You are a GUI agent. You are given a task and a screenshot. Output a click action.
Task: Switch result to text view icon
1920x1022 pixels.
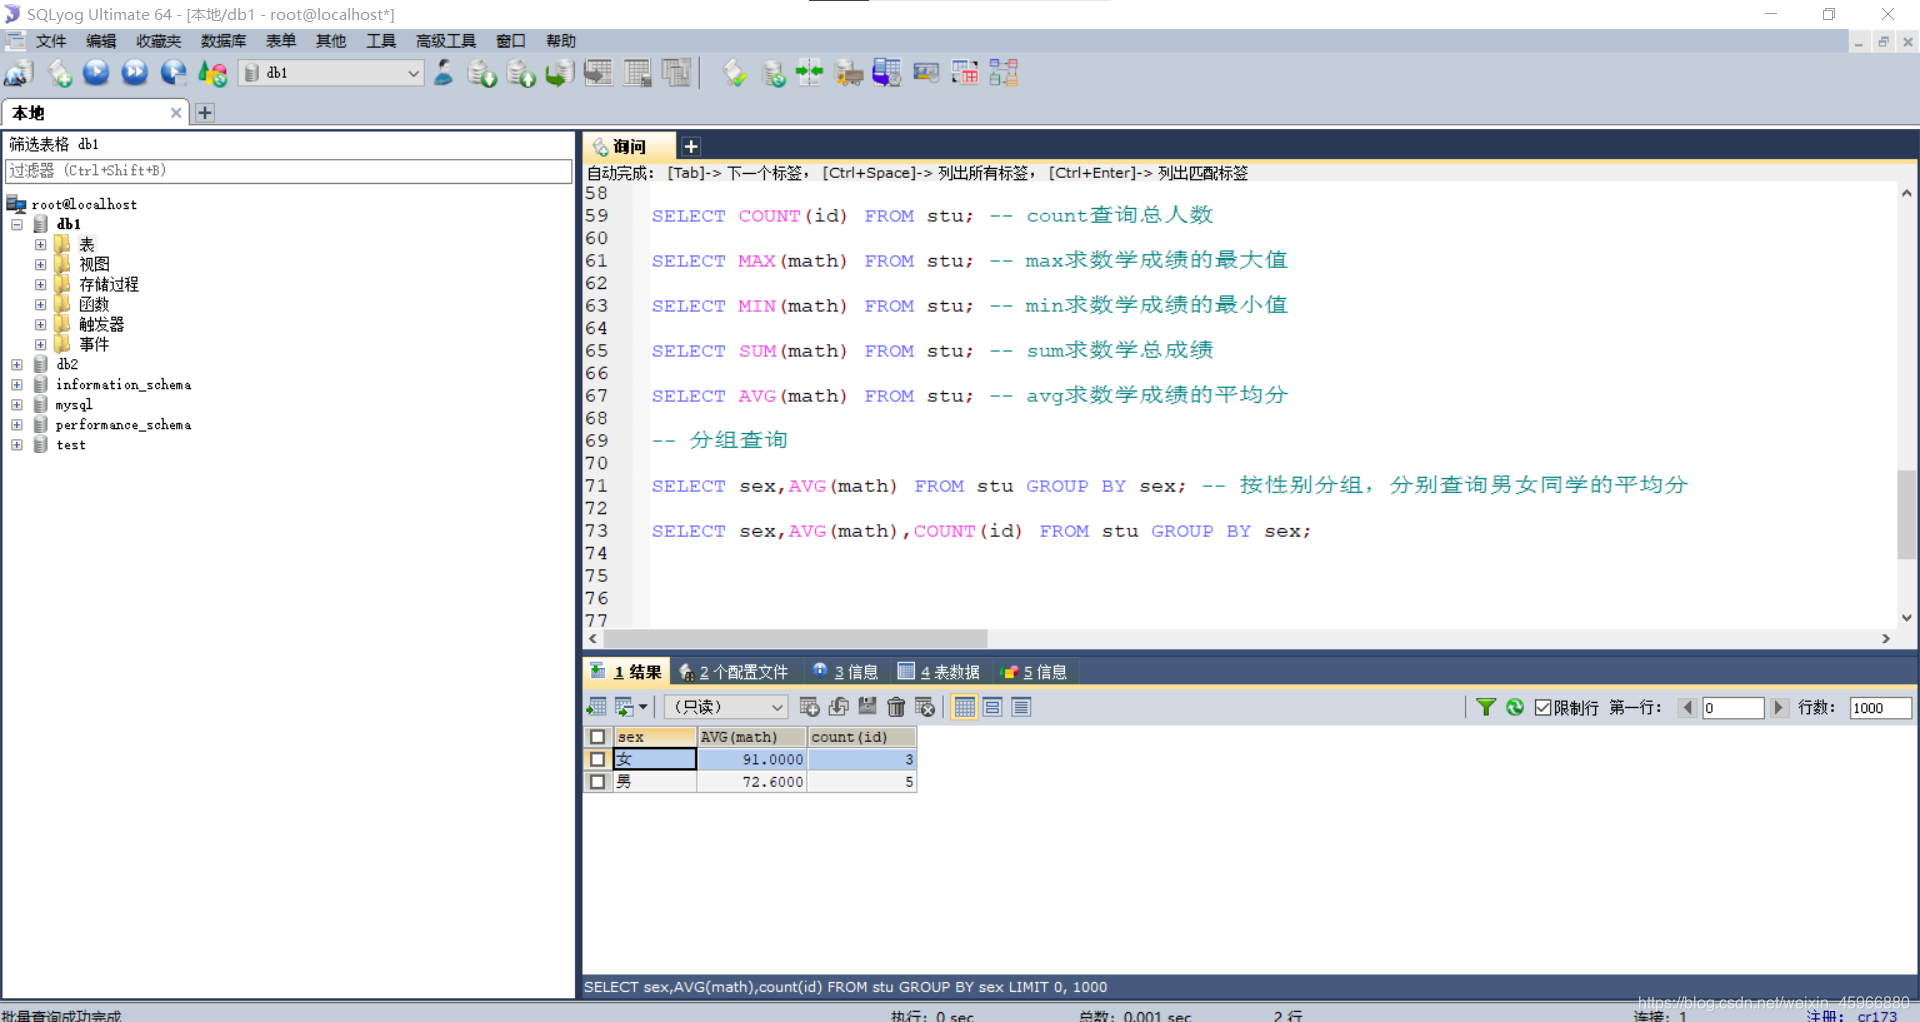pyautogui.click(x=1021, y=707)
